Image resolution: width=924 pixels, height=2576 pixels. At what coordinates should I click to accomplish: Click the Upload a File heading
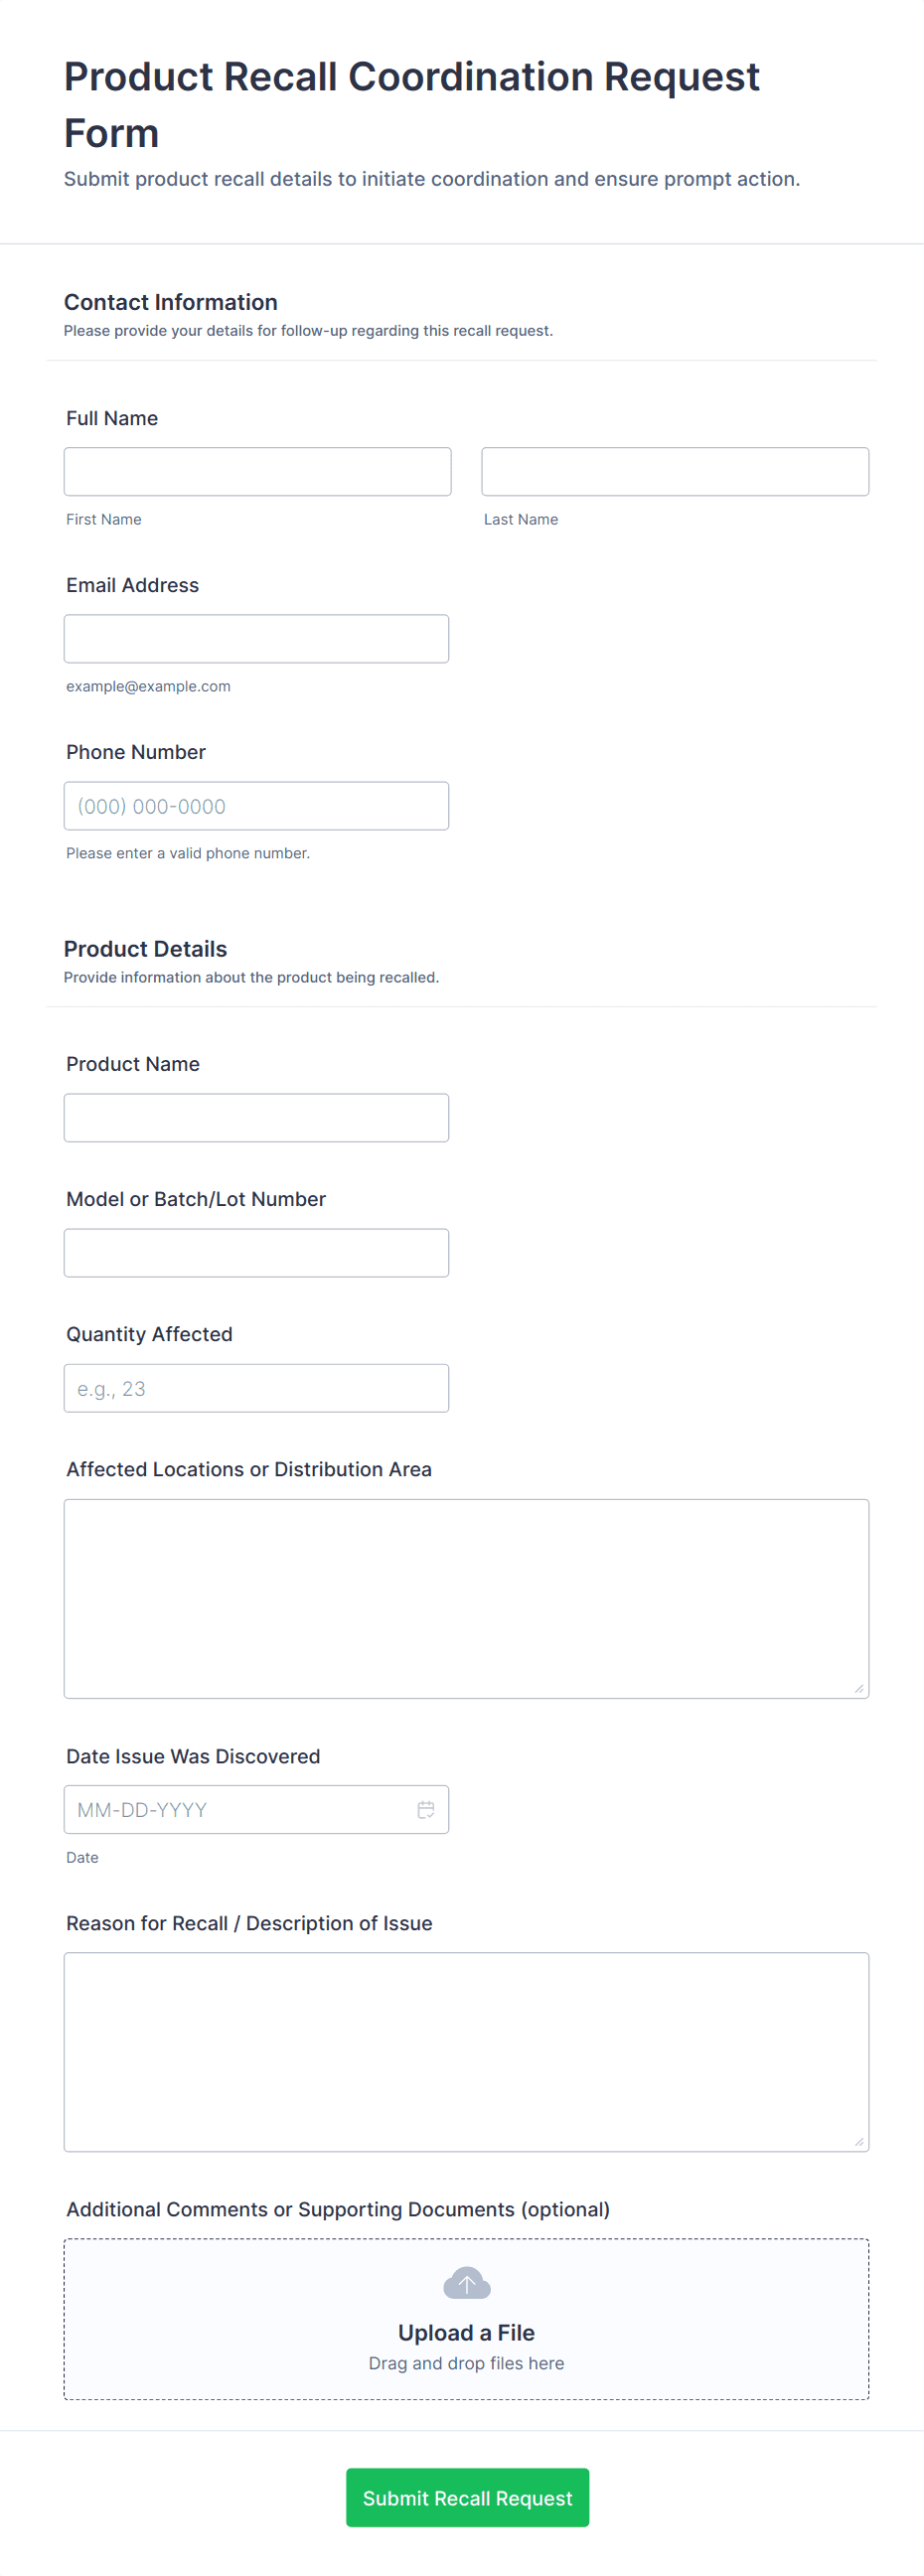point(466,2332)
